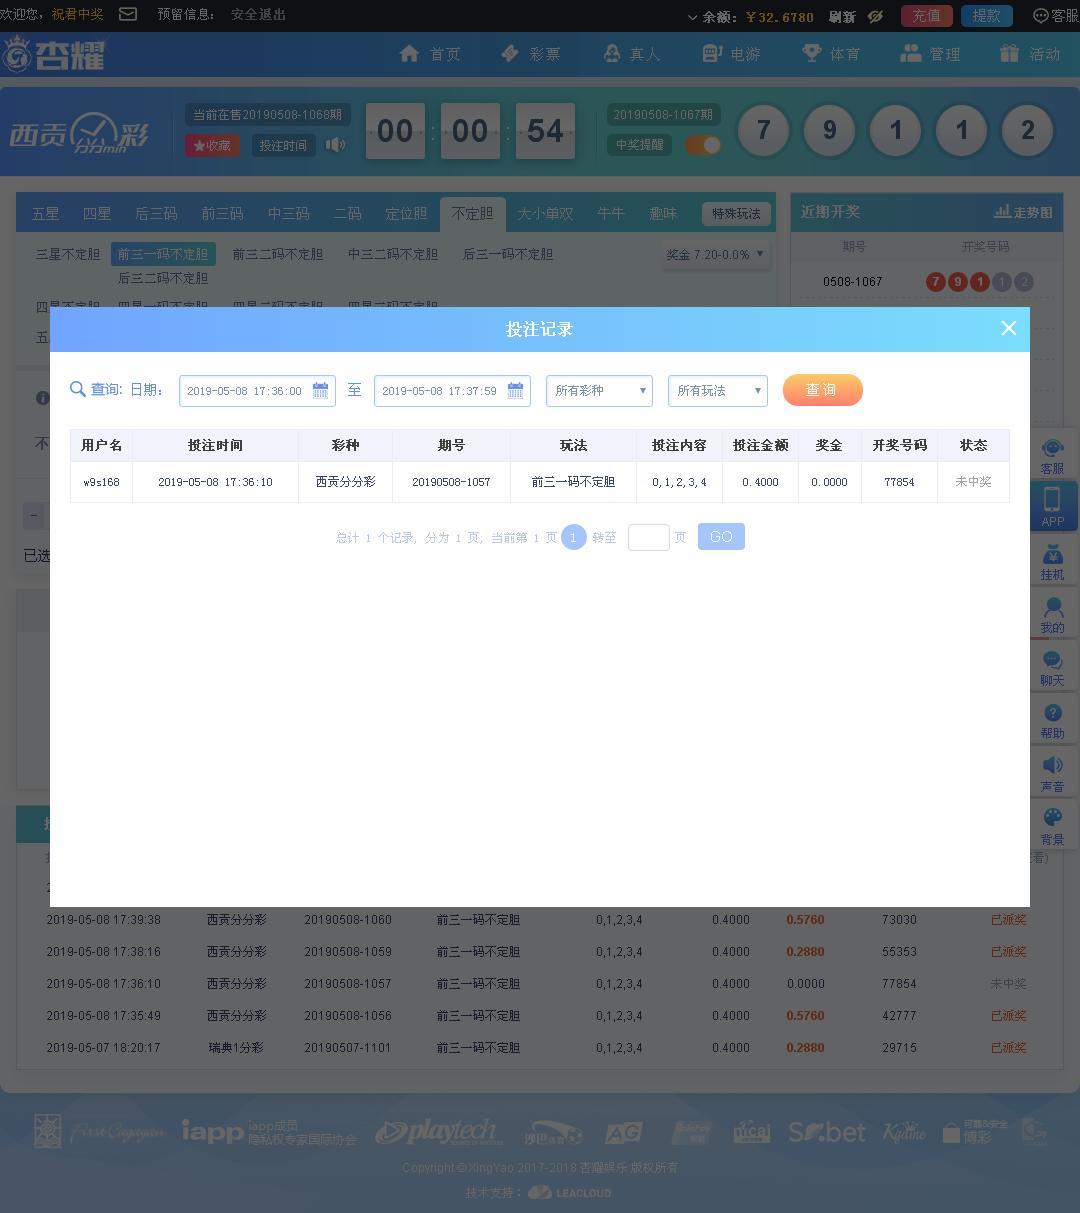
Task: Go to 彩票 in the top navigation
Action: pyautogui.click(x=531, y=54)
